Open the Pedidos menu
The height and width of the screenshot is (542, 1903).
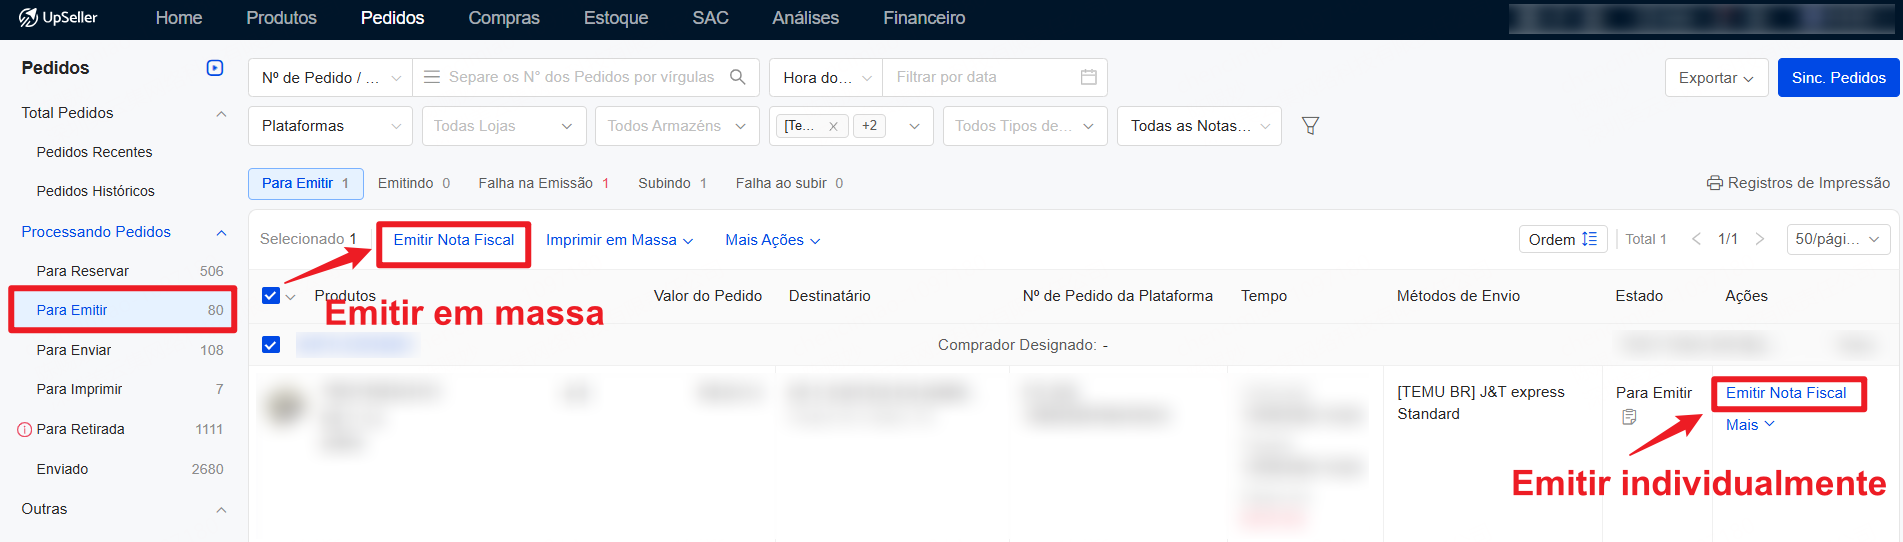pyautogui.click(x=392, y=18)
